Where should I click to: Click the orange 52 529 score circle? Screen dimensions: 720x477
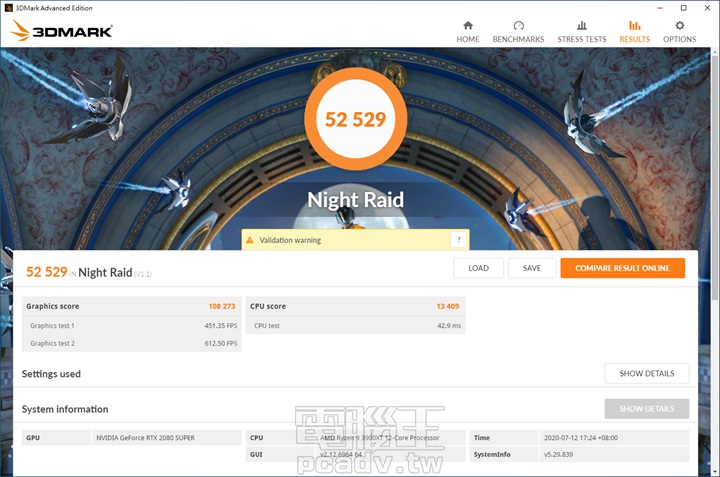354,118
